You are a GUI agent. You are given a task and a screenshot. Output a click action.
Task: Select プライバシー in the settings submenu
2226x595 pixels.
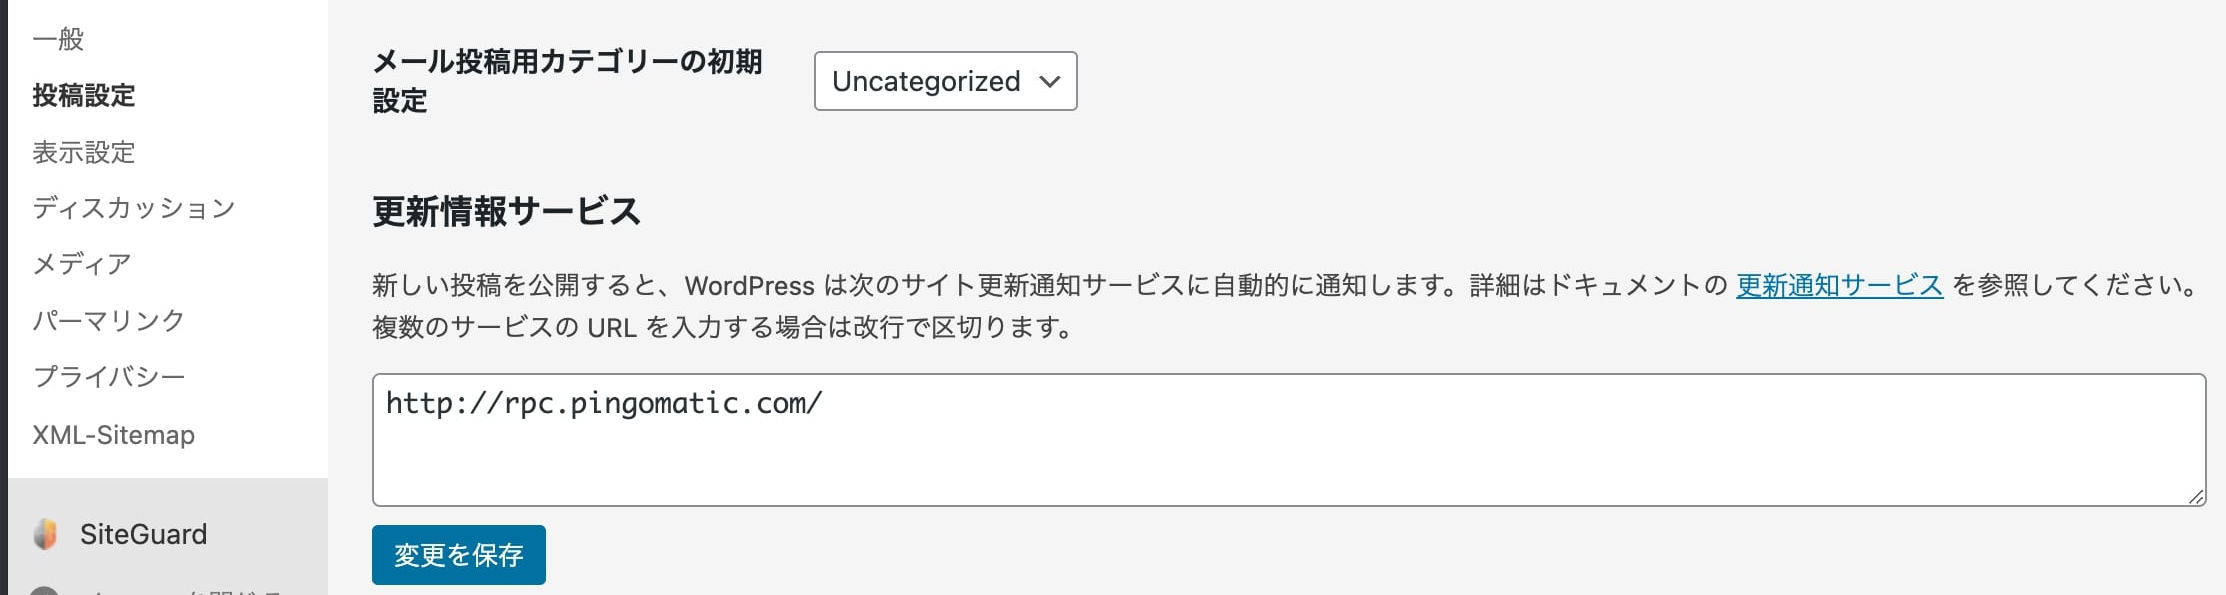pos(109,377)
